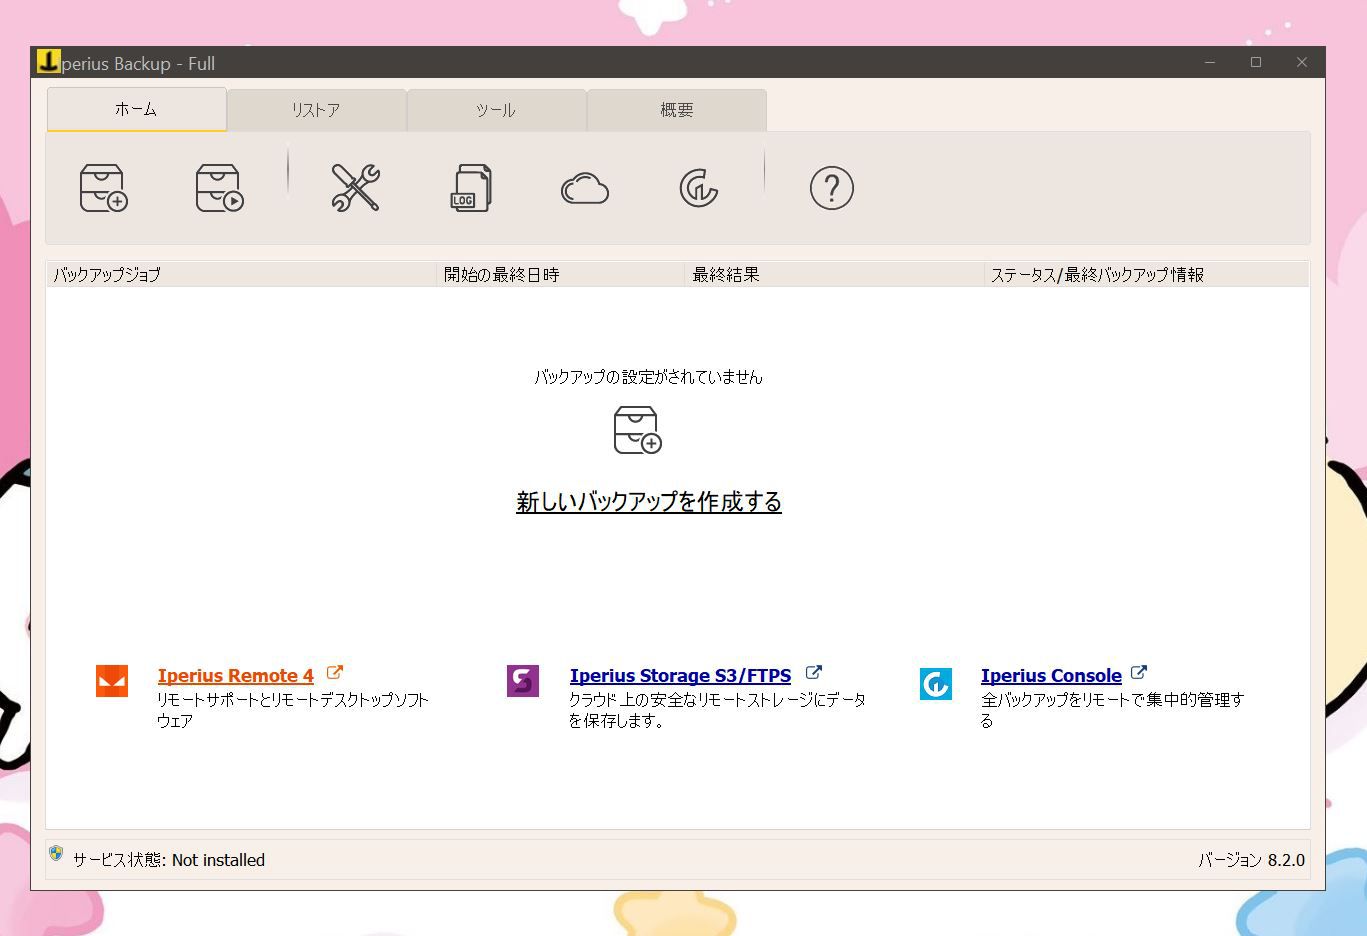
Task: Click the shield icon in status bar
Action: click(56, 854)
